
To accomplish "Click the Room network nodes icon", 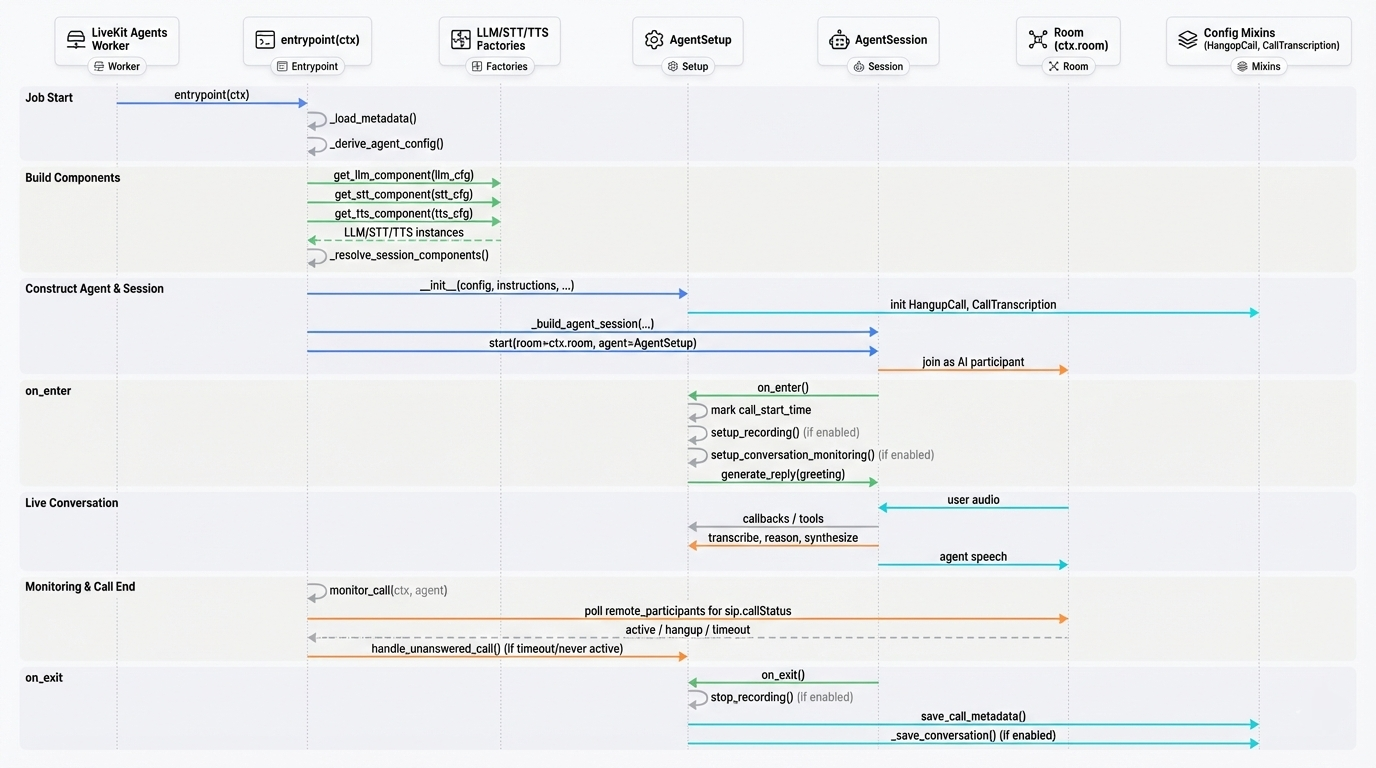I will (x=1038, y=40).
